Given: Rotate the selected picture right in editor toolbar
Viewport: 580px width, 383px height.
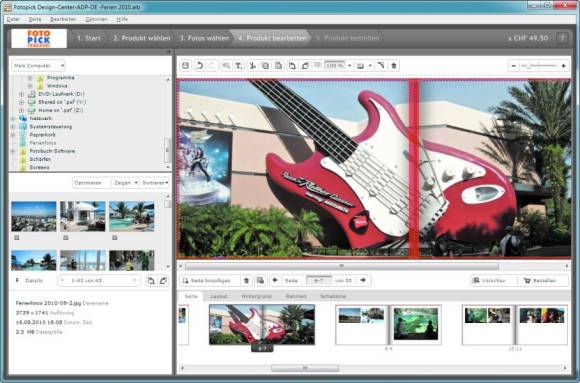Looking at the screenshot, I should 305,65.
